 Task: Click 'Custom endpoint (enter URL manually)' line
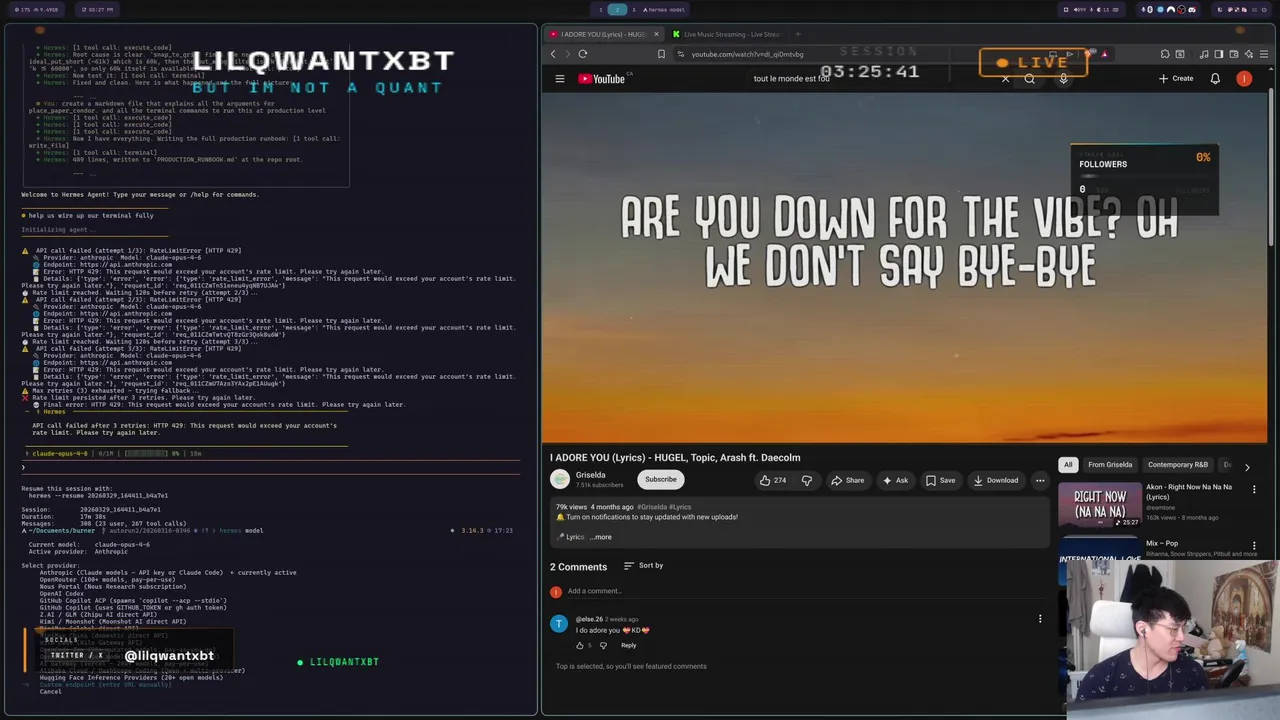pyautogui.click(x=105, y=685)
